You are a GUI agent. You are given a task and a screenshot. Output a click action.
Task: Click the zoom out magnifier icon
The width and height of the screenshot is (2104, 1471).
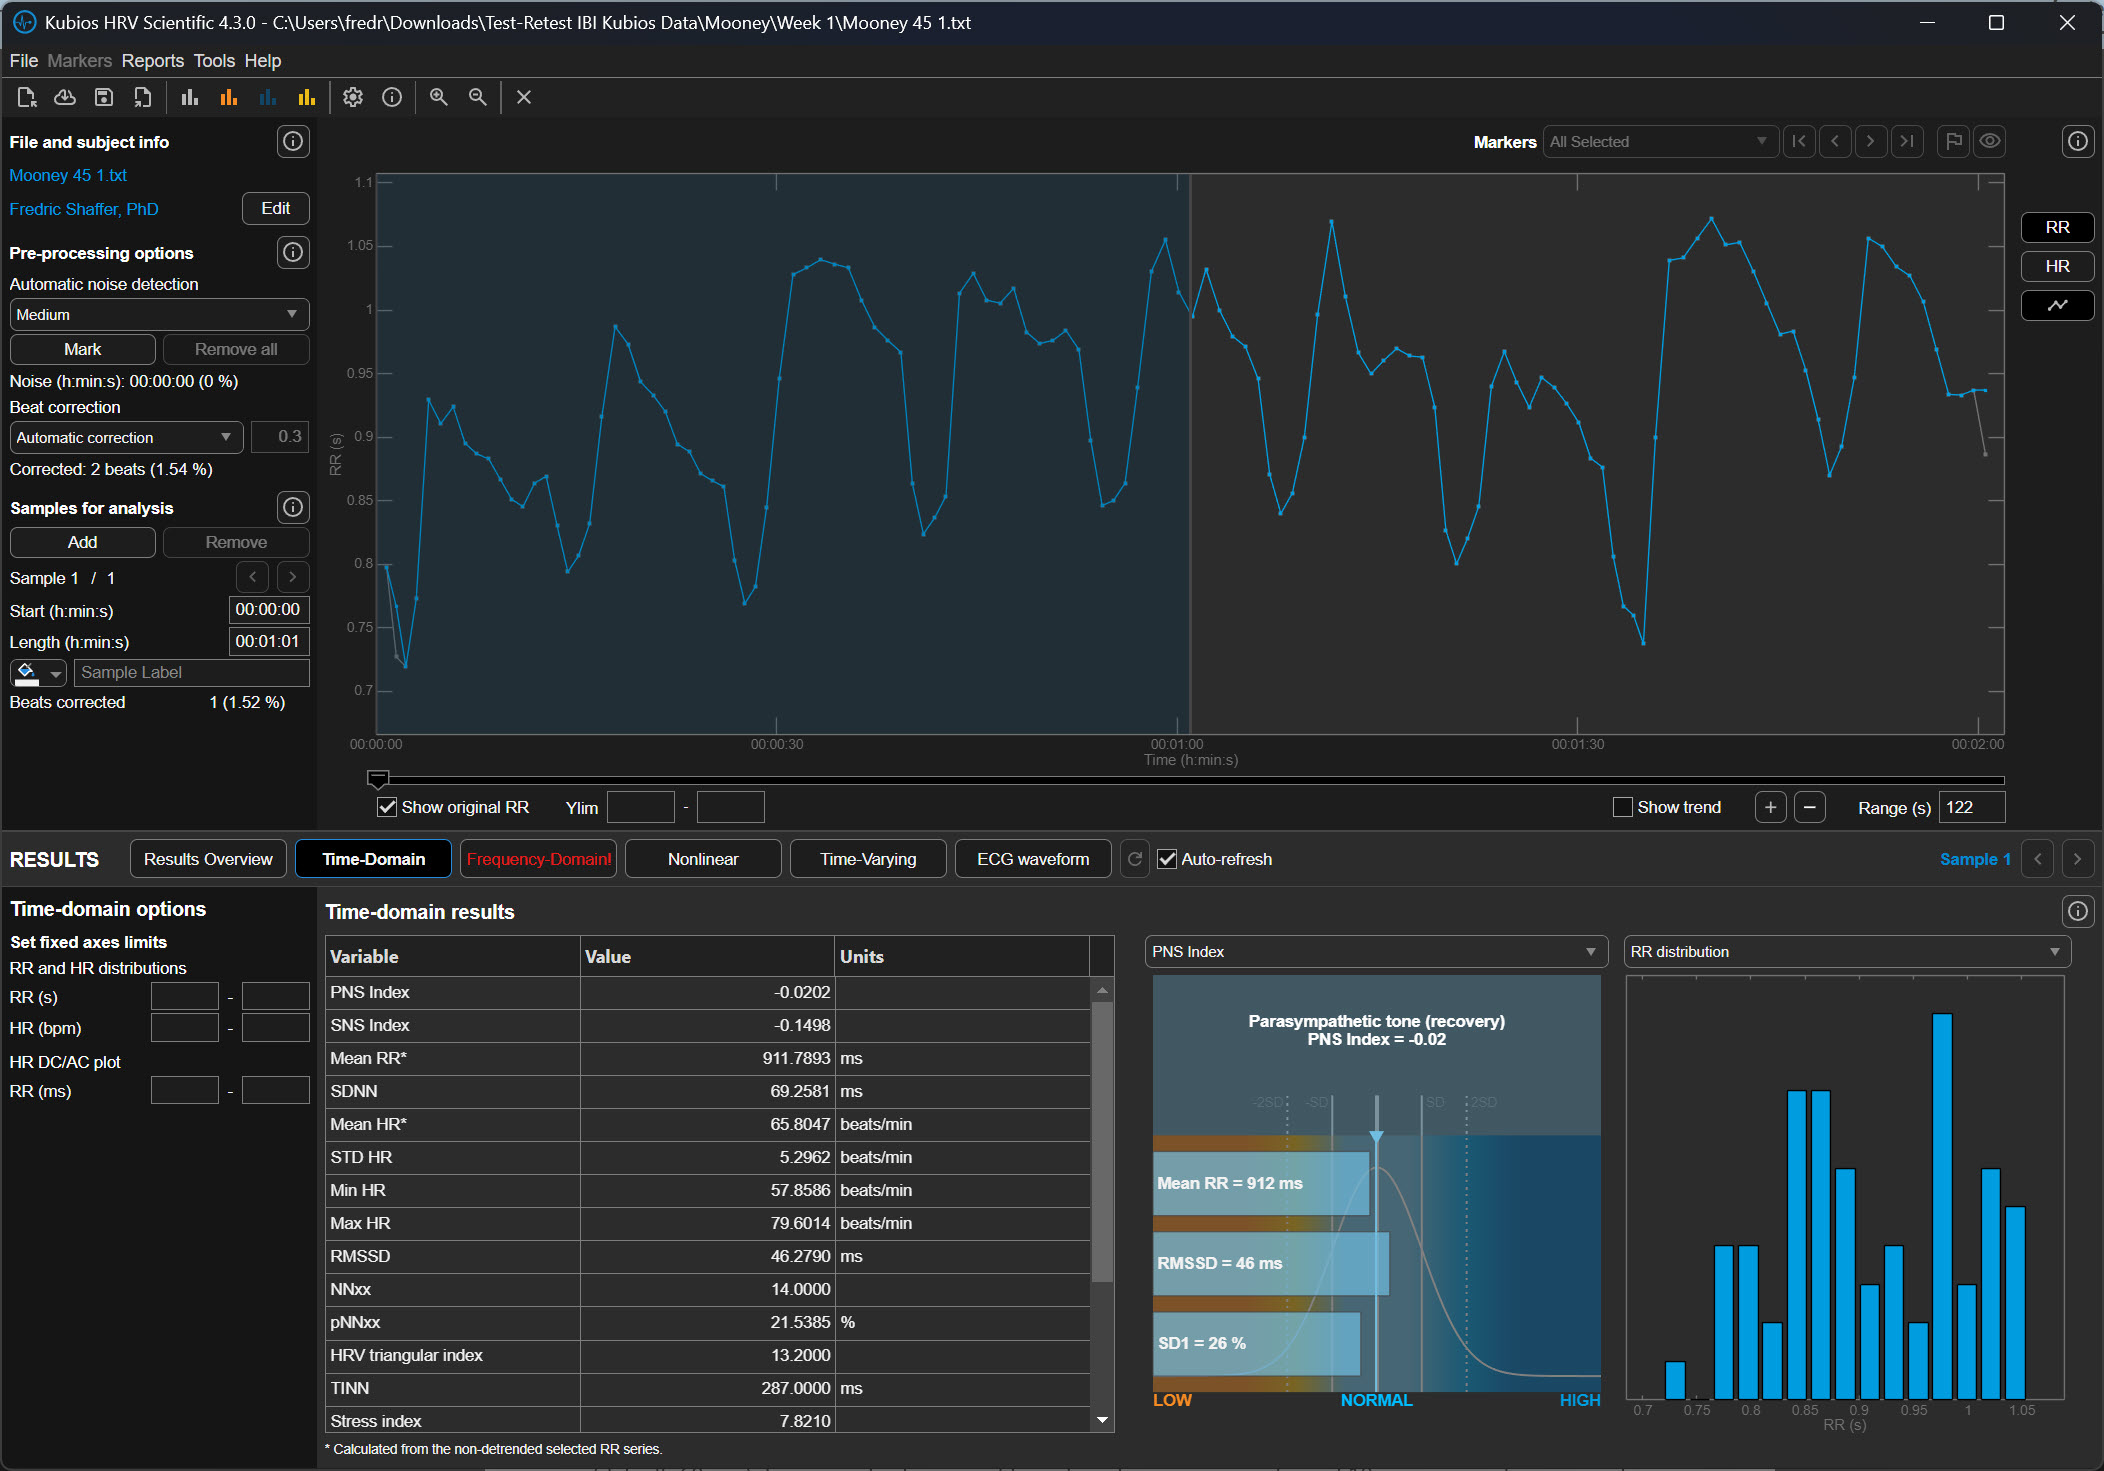point(478,97)
